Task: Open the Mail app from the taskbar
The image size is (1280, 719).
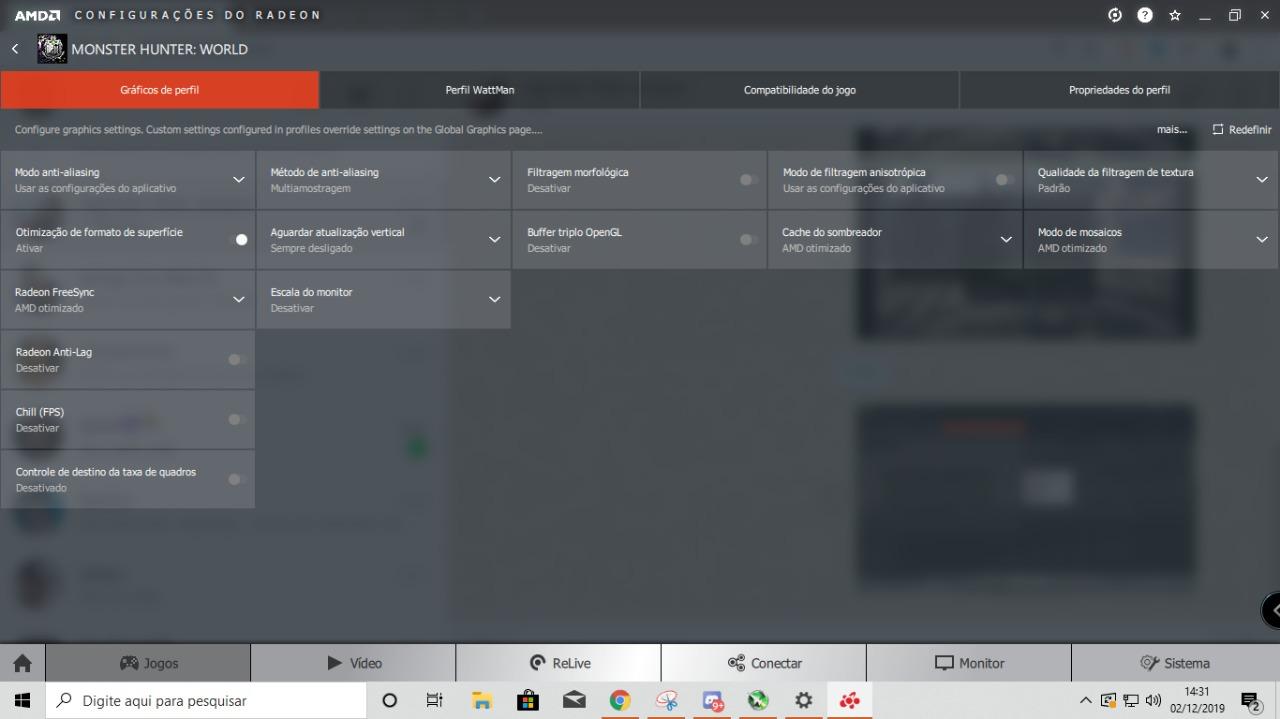Action: click(574, 701)
